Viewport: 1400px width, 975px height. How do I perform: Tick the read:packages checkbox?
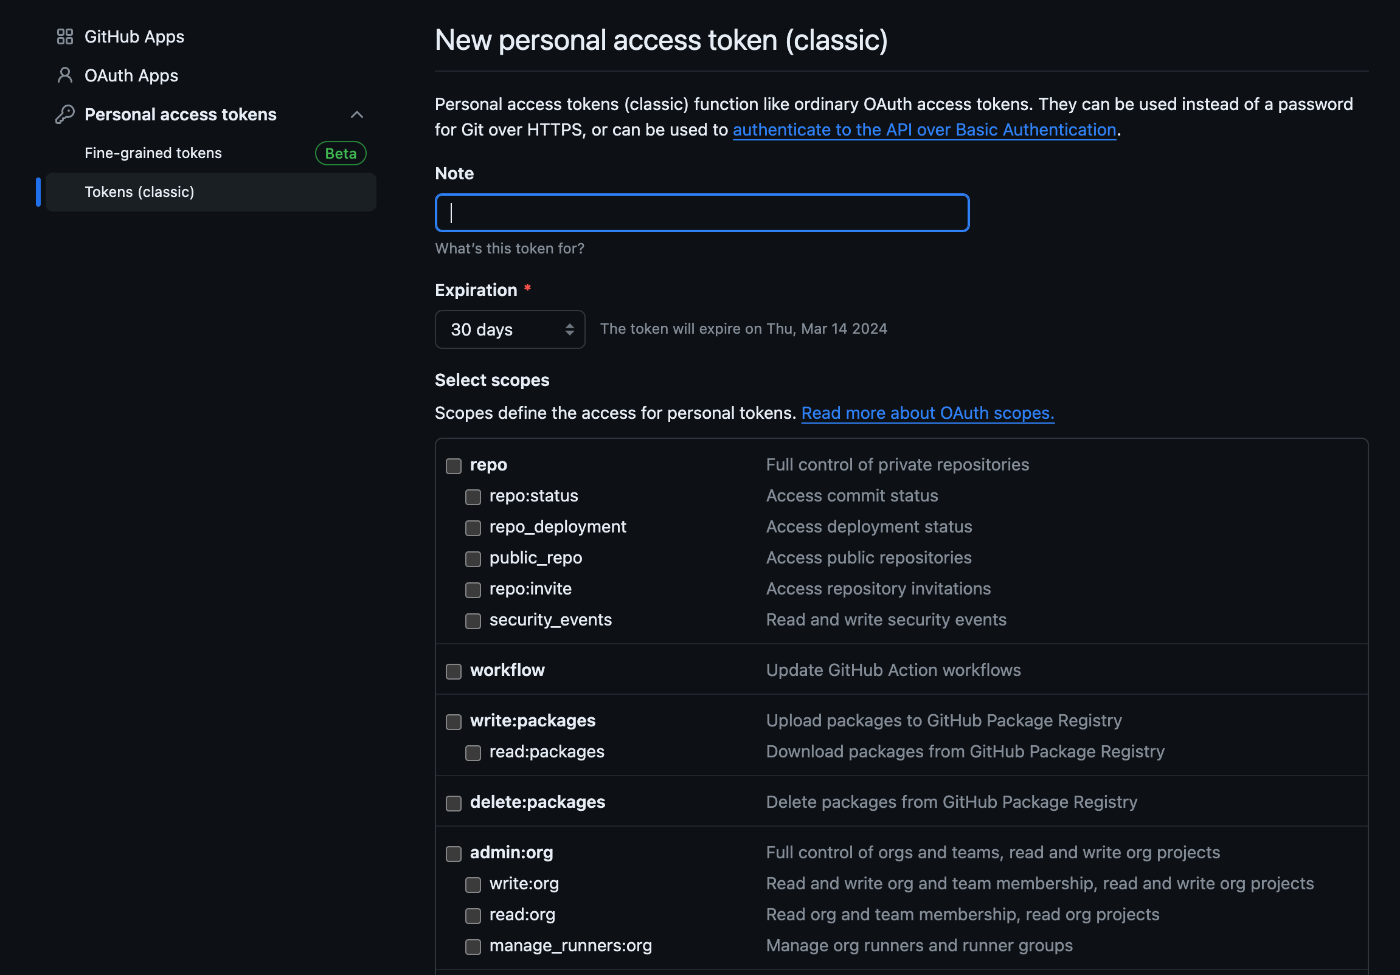coord(473,753)
